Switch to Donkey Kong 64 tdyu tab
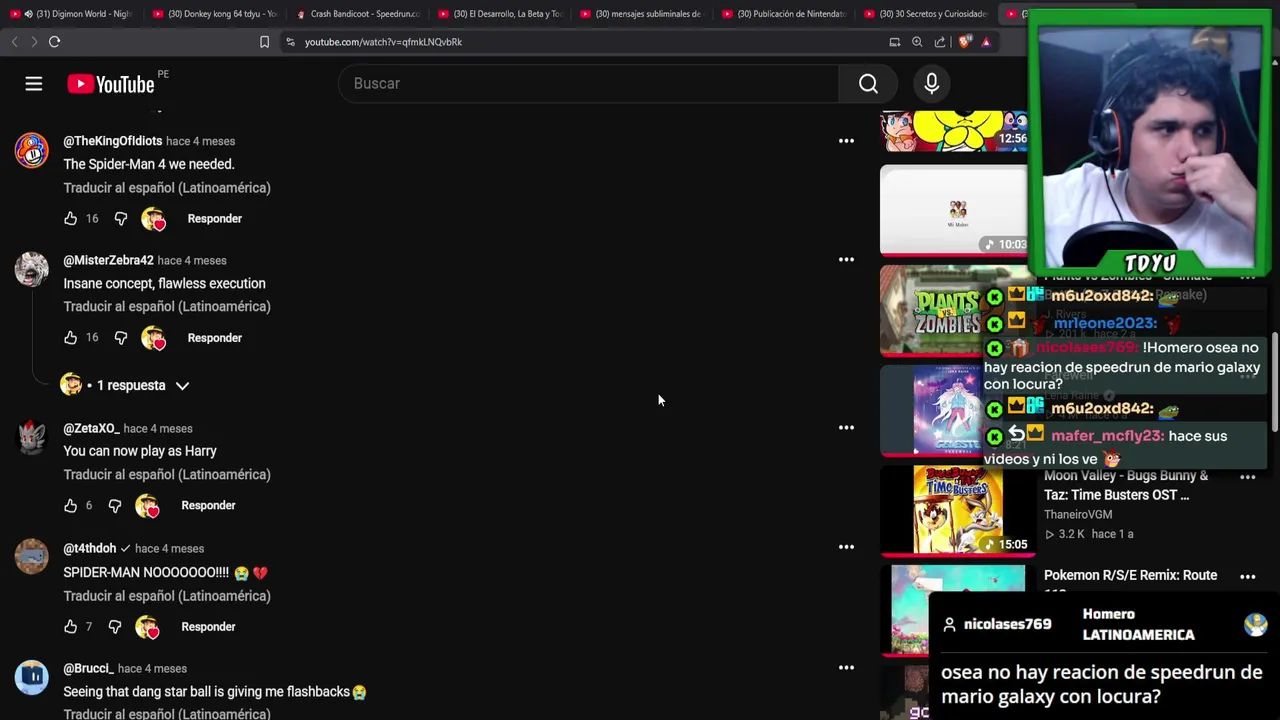 (215, 14)
